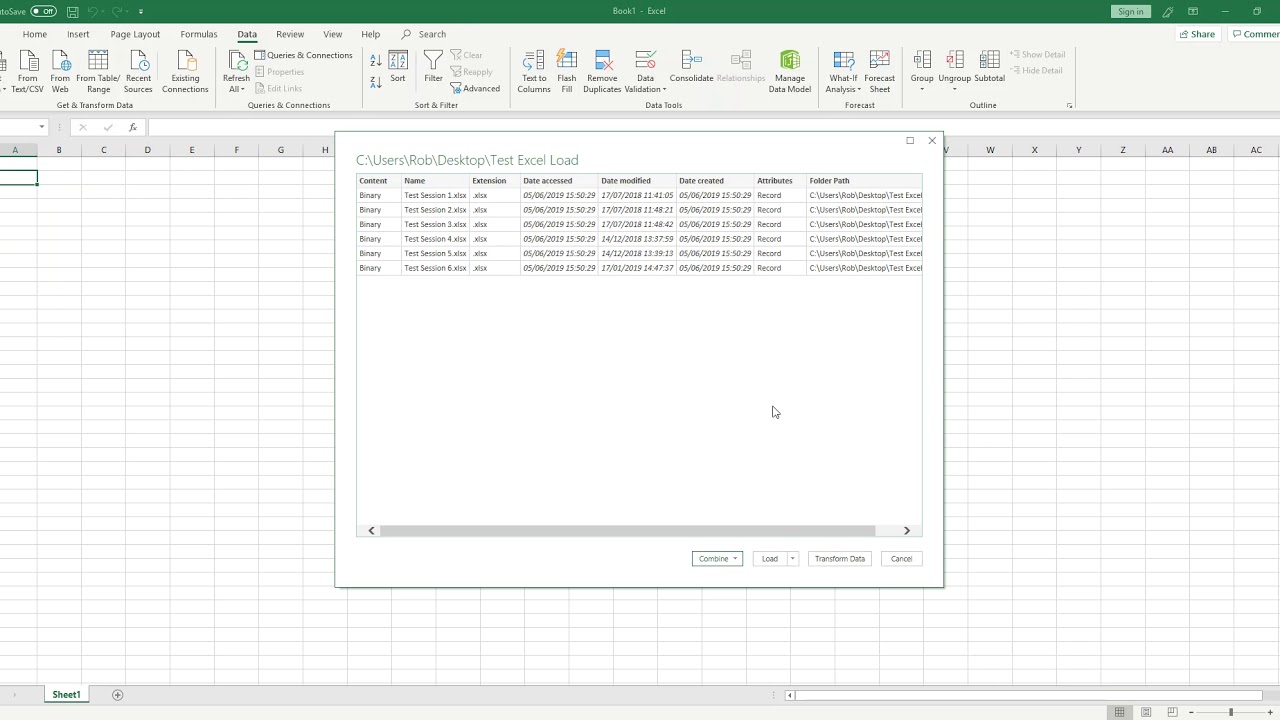
Task: Click the zoom slider in status bar
Action: pos(1231,712)
